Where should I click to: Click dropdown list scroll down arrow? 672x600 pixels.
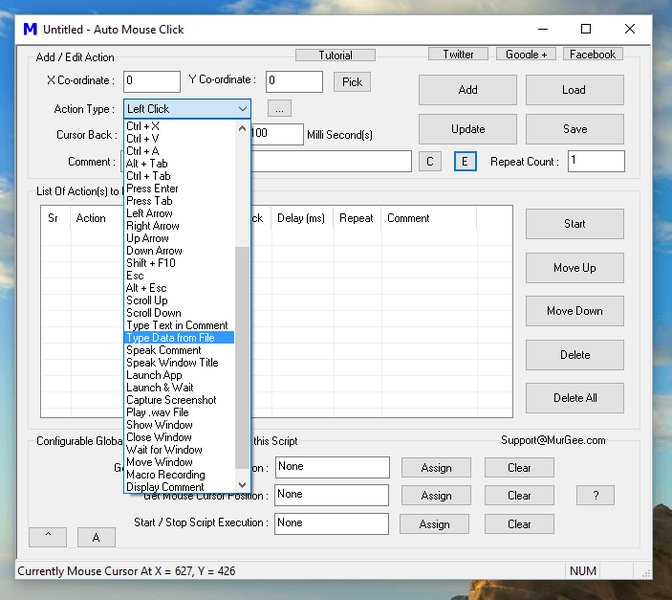[242, 485]
